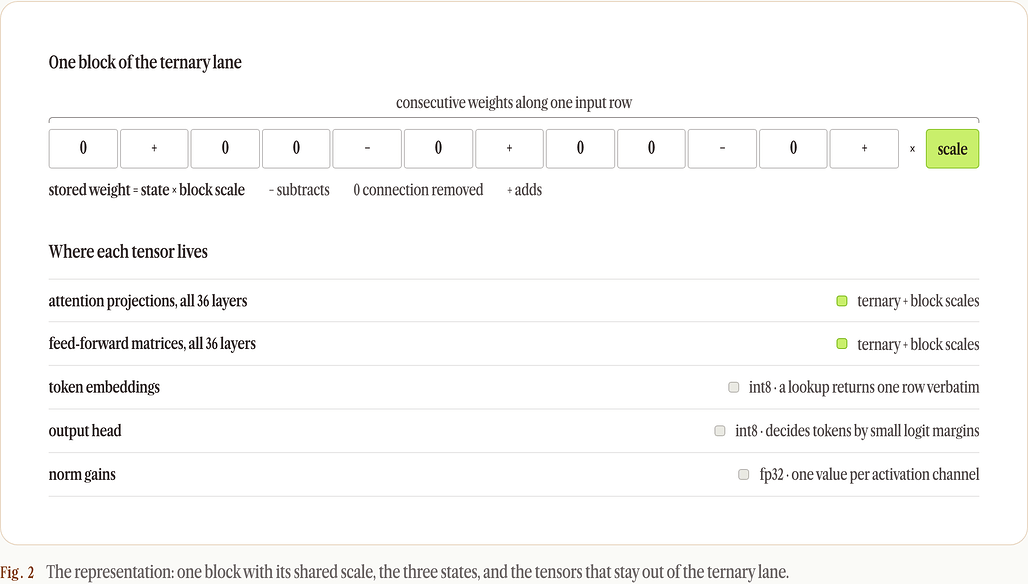This screenshot has width=1028, height=584.
Task: Click the green scale box
Action: pos(952,149)
